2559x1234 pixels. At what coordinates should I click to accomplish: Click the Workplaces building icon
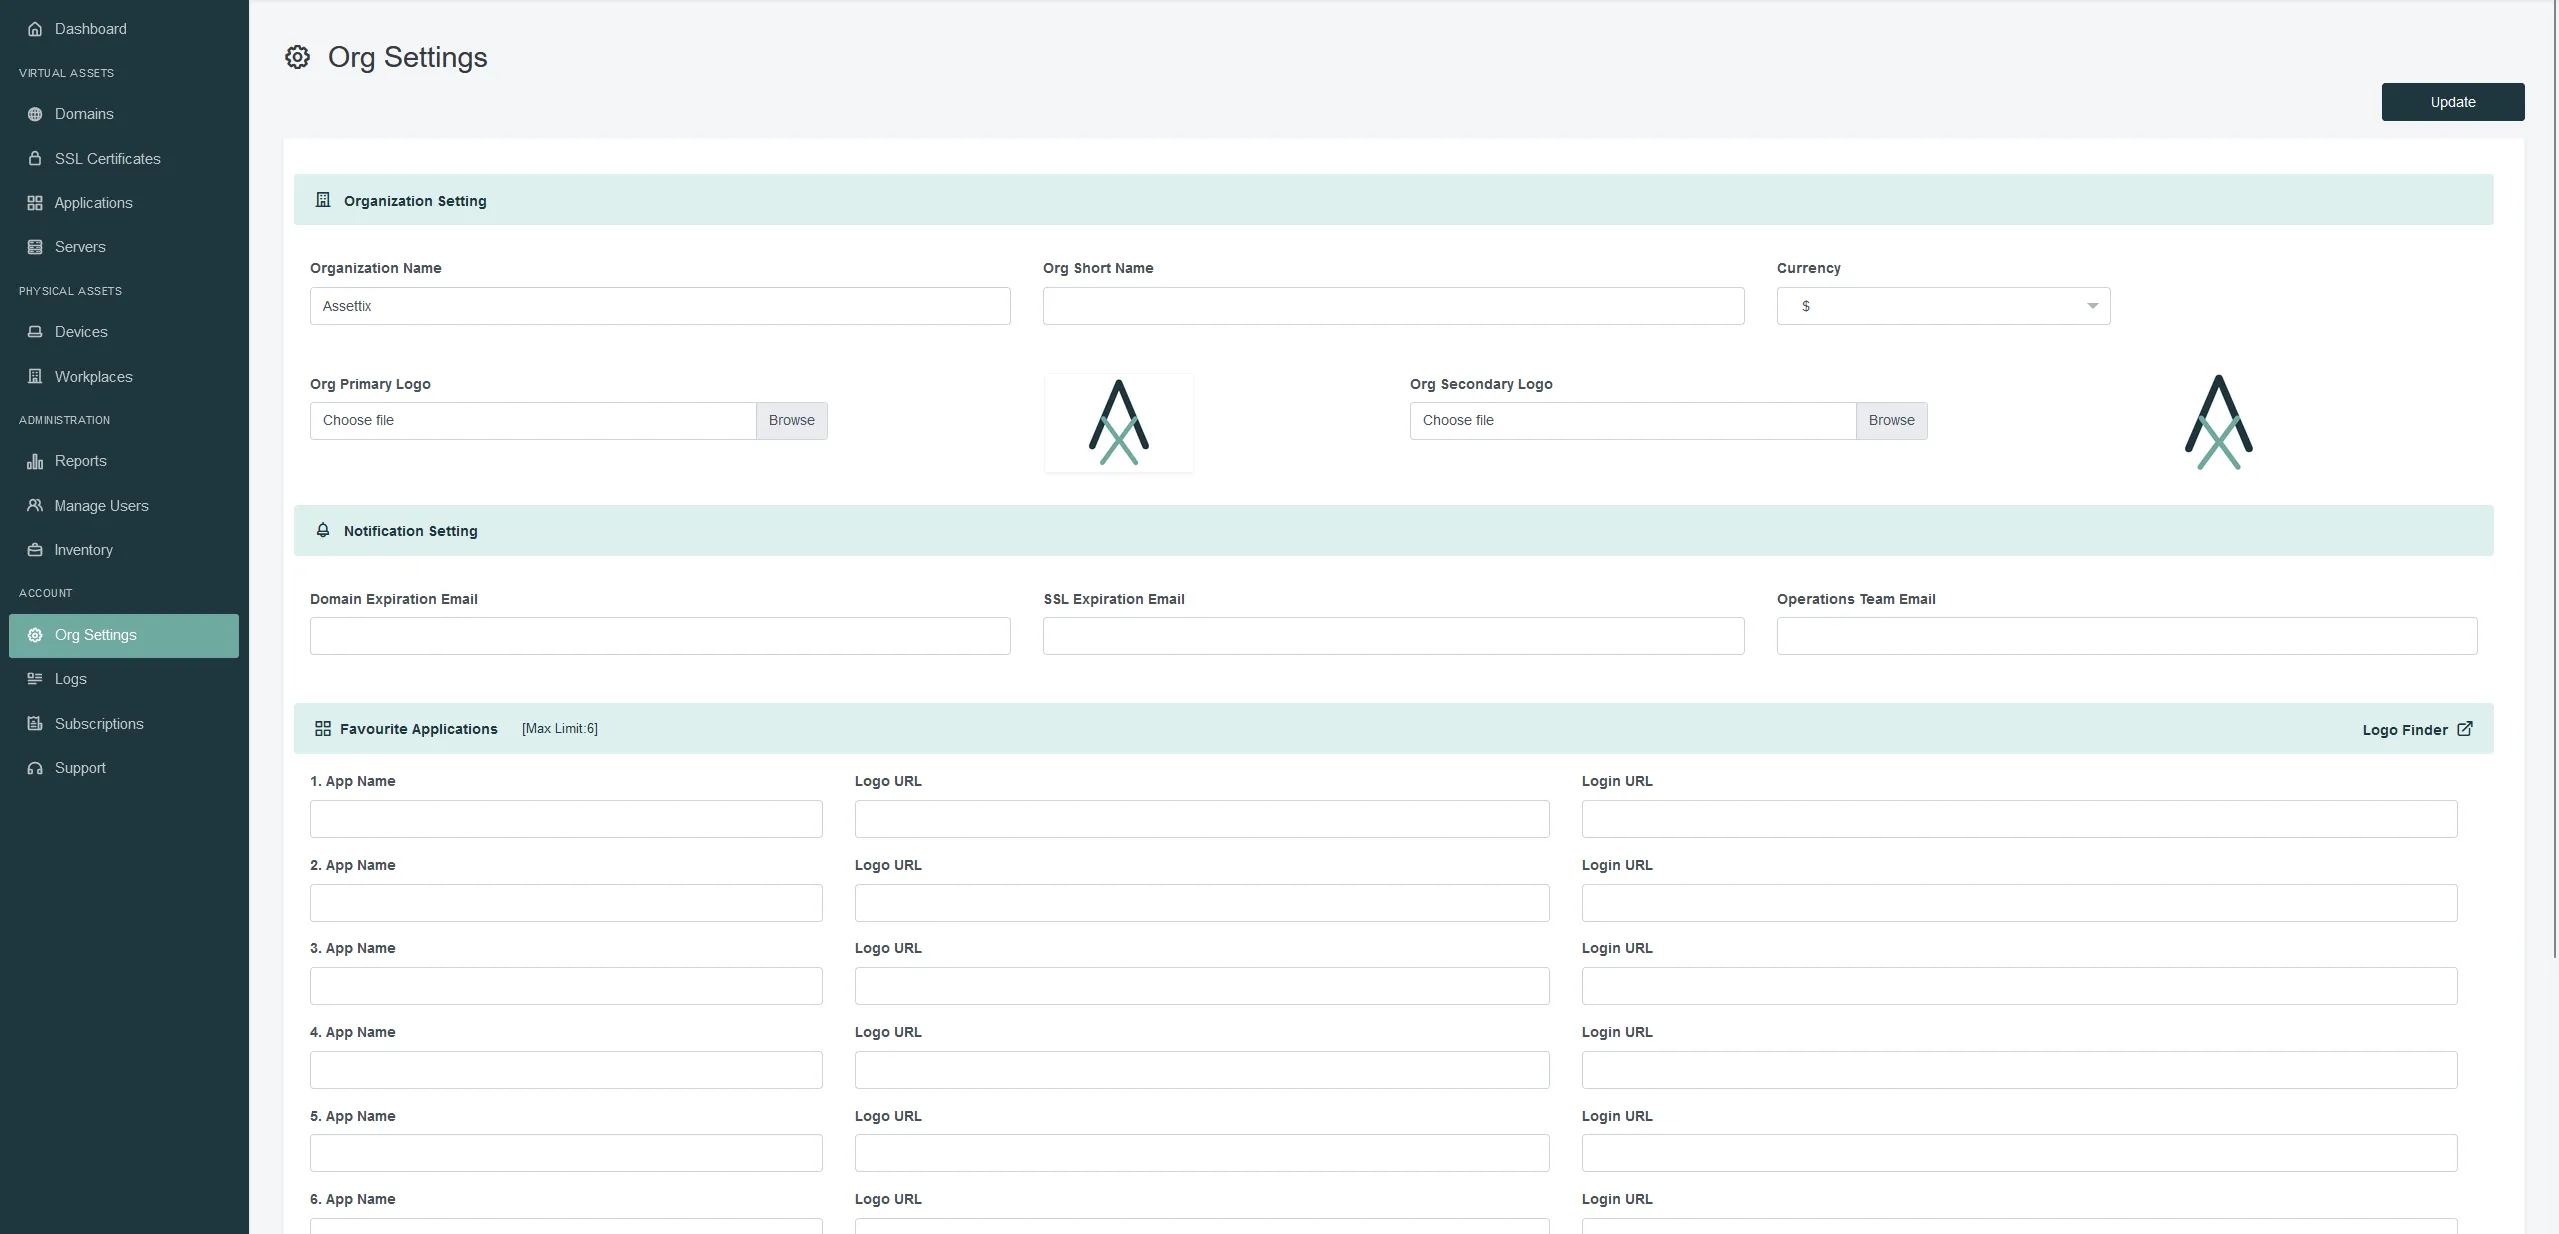35,376
